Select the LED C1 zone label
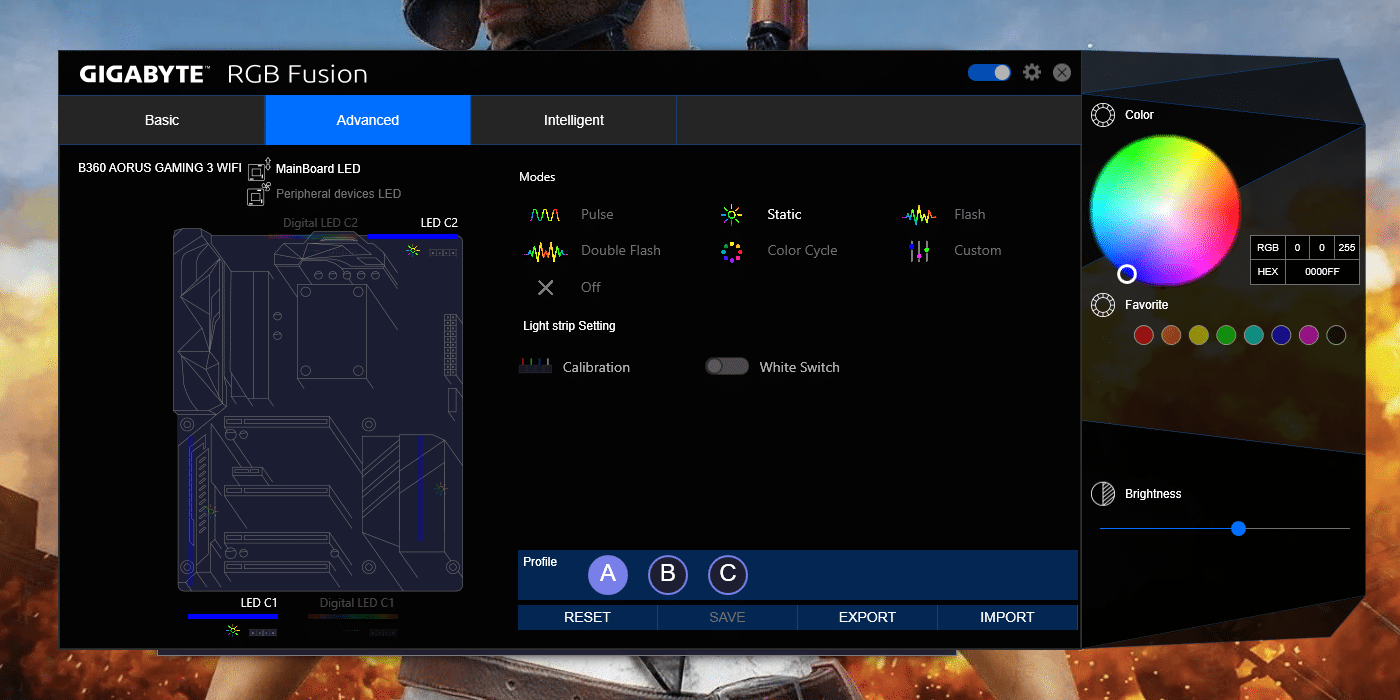The width and height of the screenshot is (1400, 700). (259, 603)
